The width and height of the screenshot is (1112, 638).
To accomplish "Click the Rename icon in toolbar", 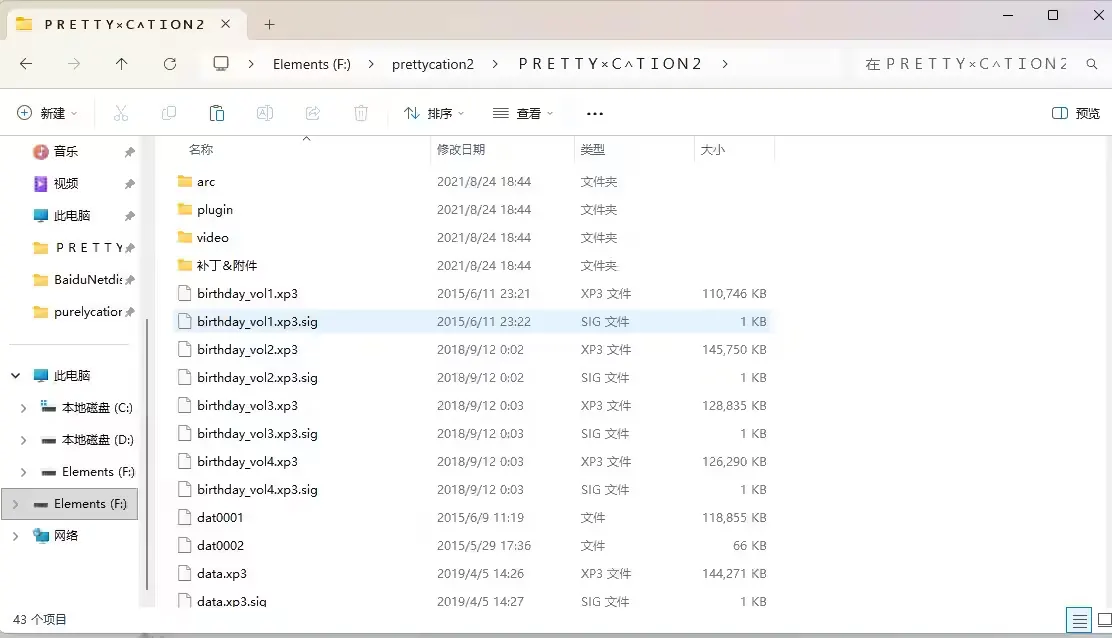I will [265, 113].
